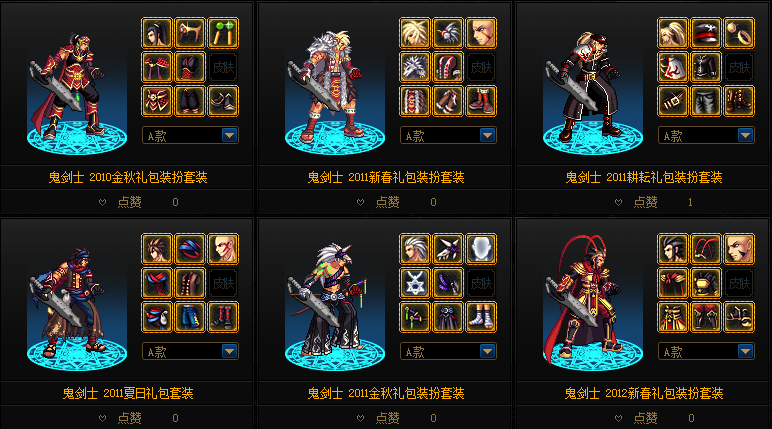Select the blue turban hat icon in 2011夏日礼包
The image size is (772, 429).
coord(190,249)
